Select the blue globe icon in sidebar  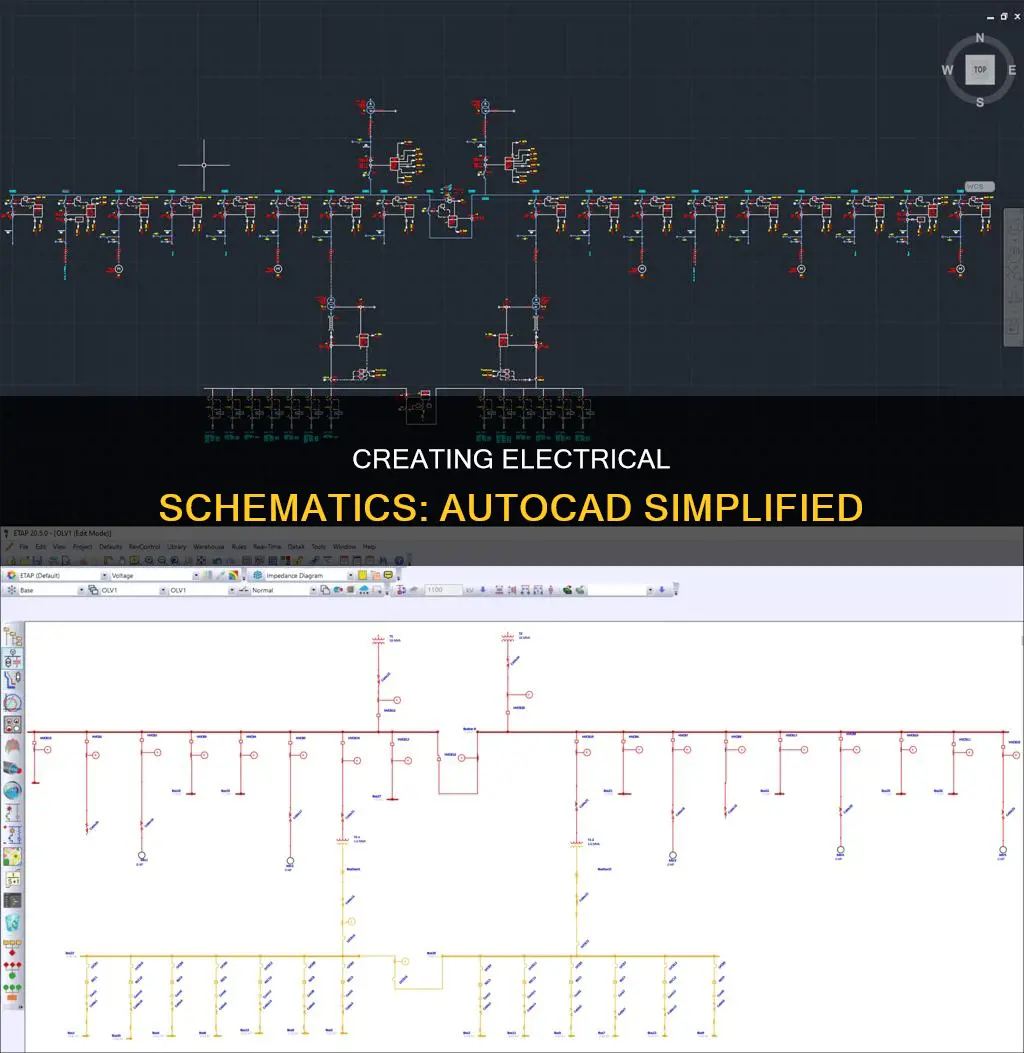(x=12, y=790)
